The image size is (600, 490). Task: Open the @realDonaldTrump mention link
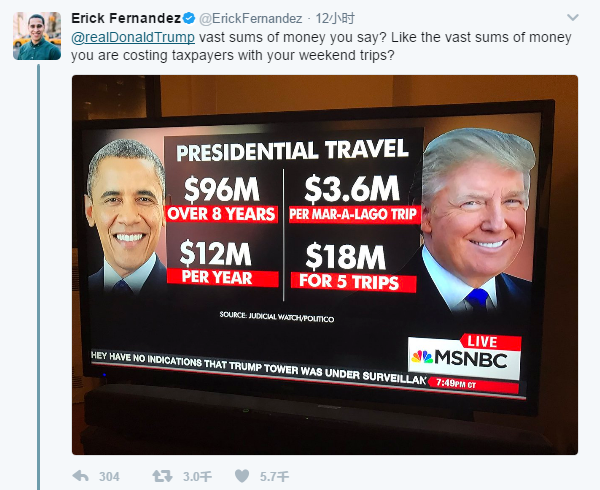tap(133, 37)
